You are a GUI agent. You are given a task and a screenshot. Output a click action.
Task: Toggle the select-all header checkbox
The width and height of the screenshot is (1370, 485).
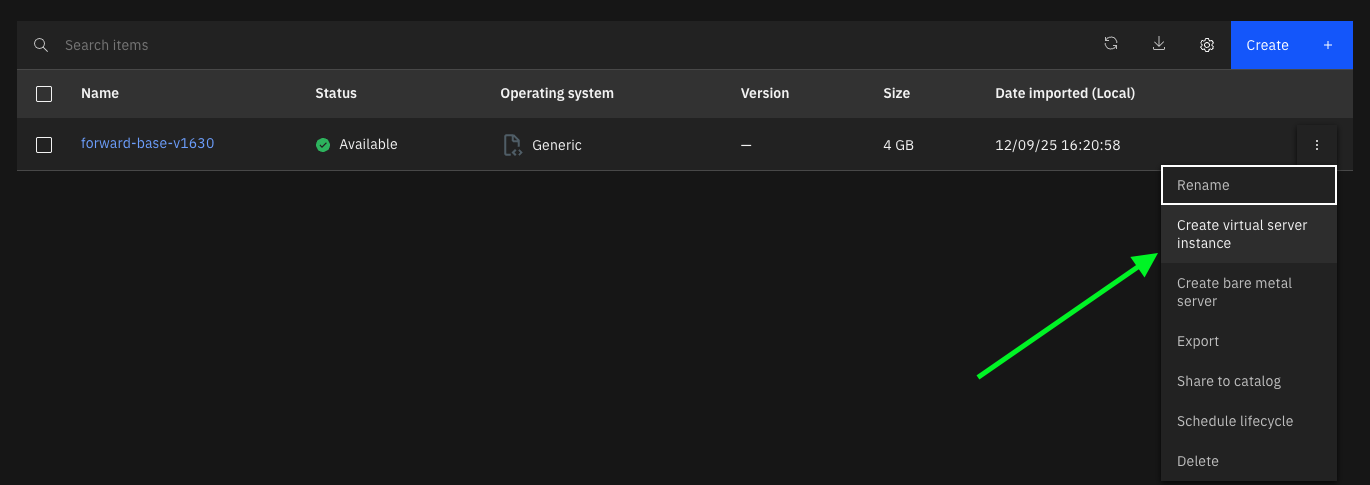coord(44,94)
